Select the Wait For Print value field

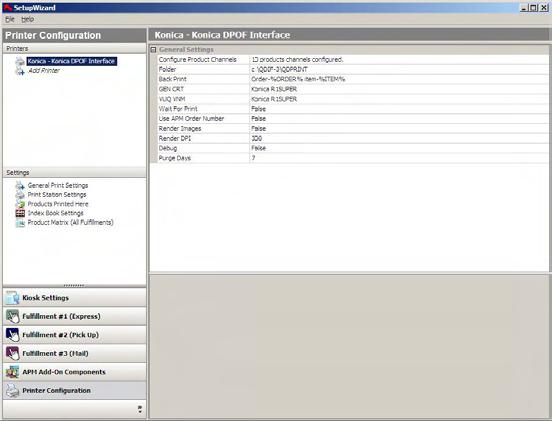point(399,109)
